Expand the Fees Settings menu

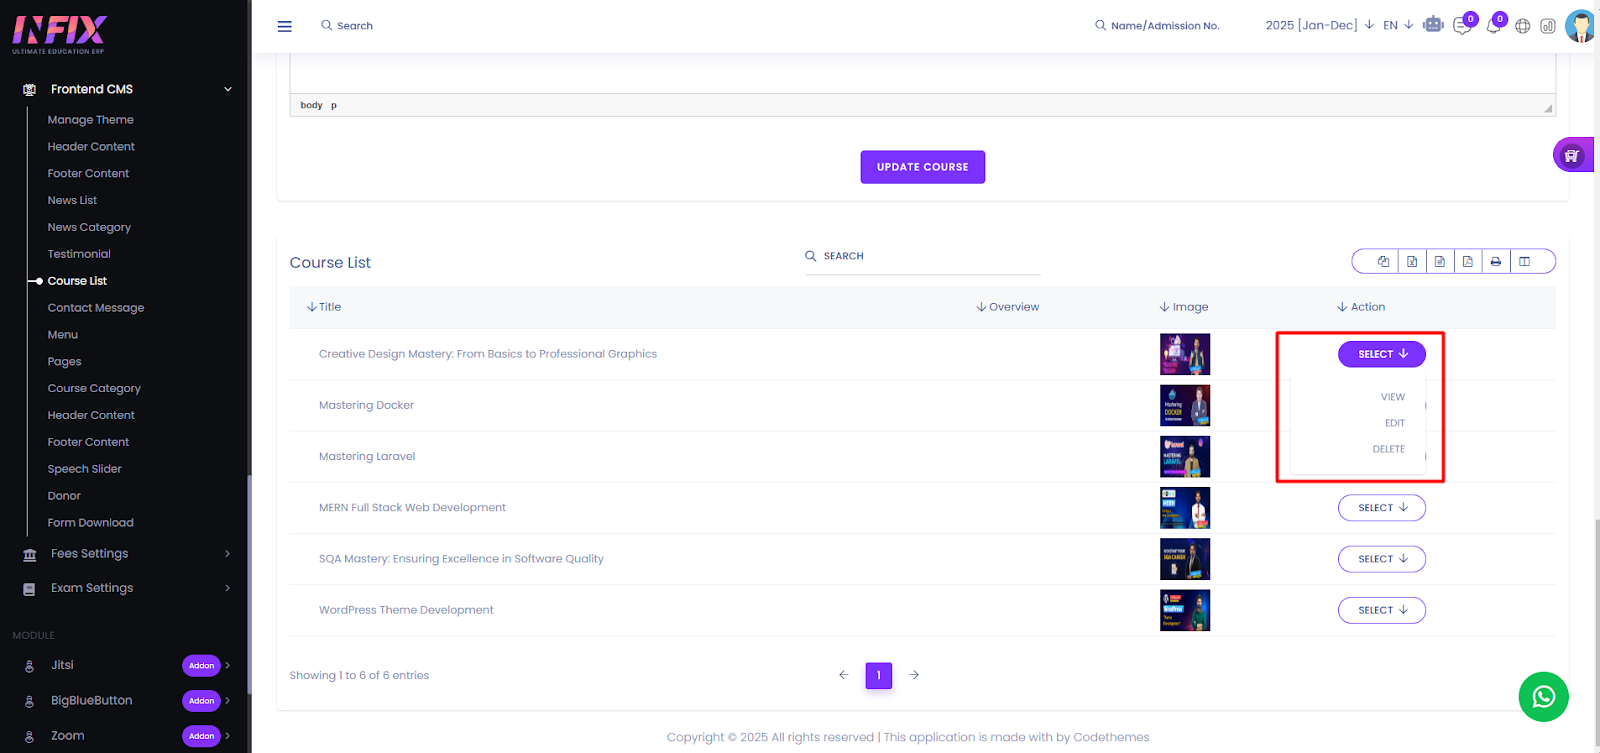tap(228, 554)
